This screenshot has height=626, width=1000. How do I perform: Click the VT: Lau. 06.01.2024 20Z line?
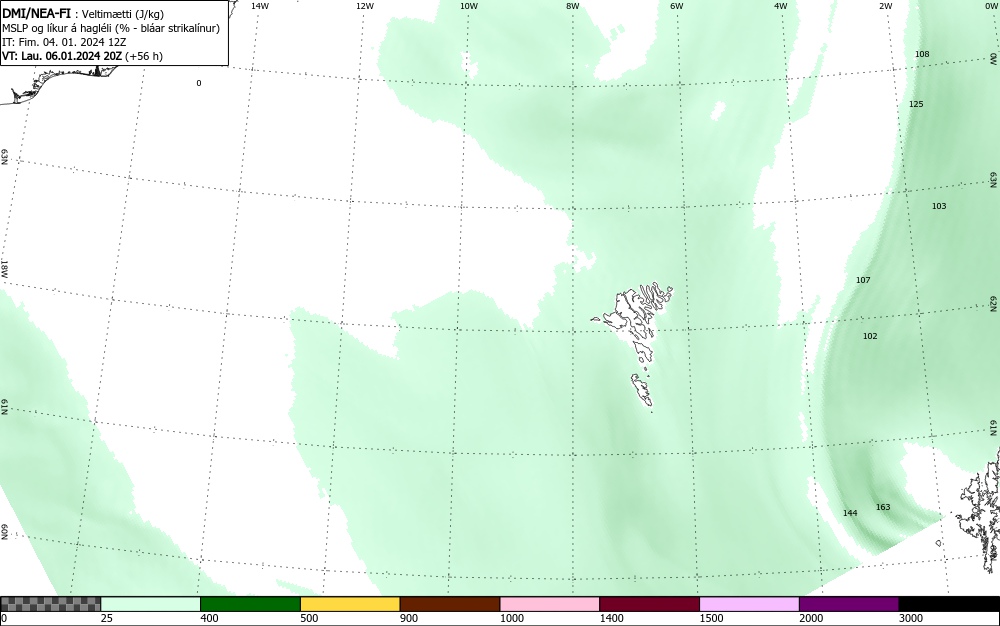pos(82,56)
